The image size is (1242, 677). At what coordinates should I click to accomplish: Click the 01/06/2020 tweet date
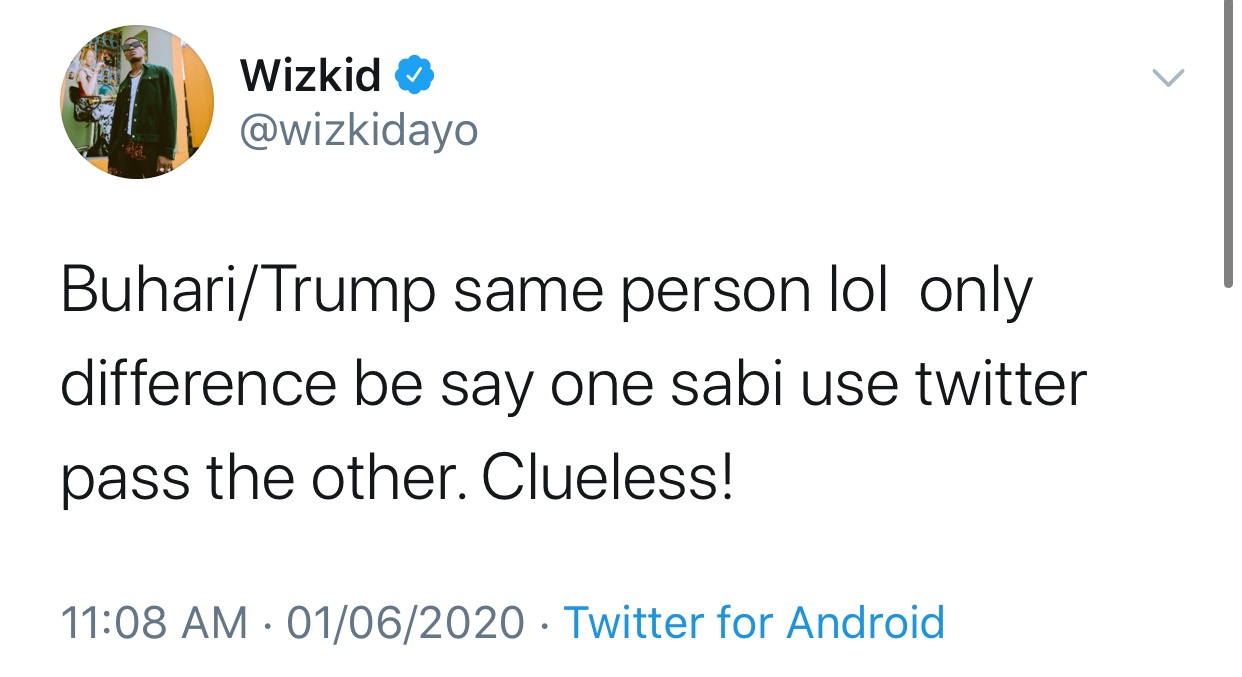click(x=405, y=622)
